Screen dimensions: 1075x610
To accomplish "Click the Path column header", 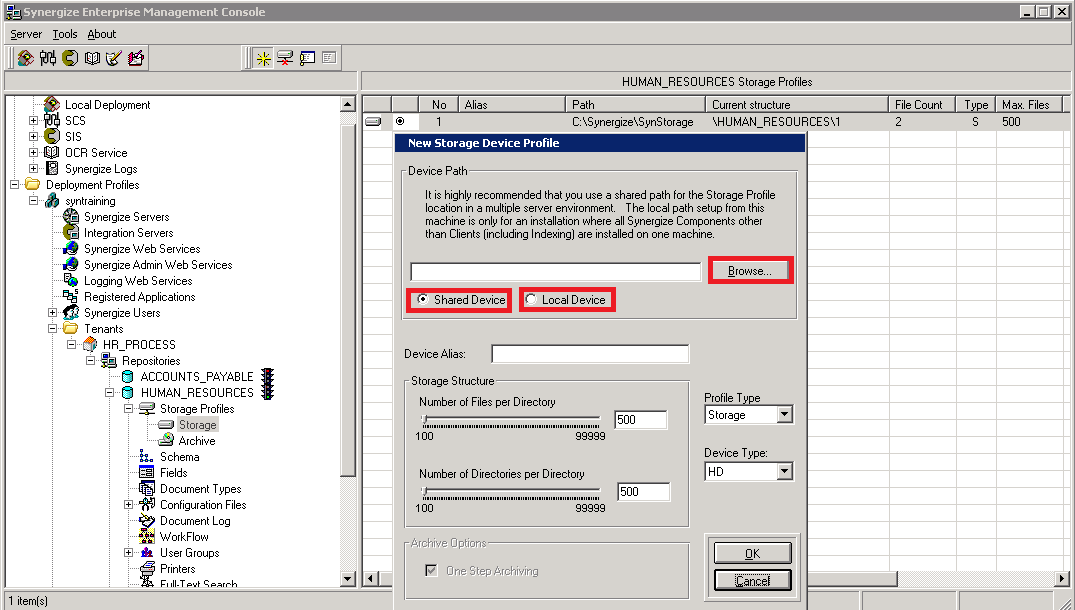I will pos(635,105).
